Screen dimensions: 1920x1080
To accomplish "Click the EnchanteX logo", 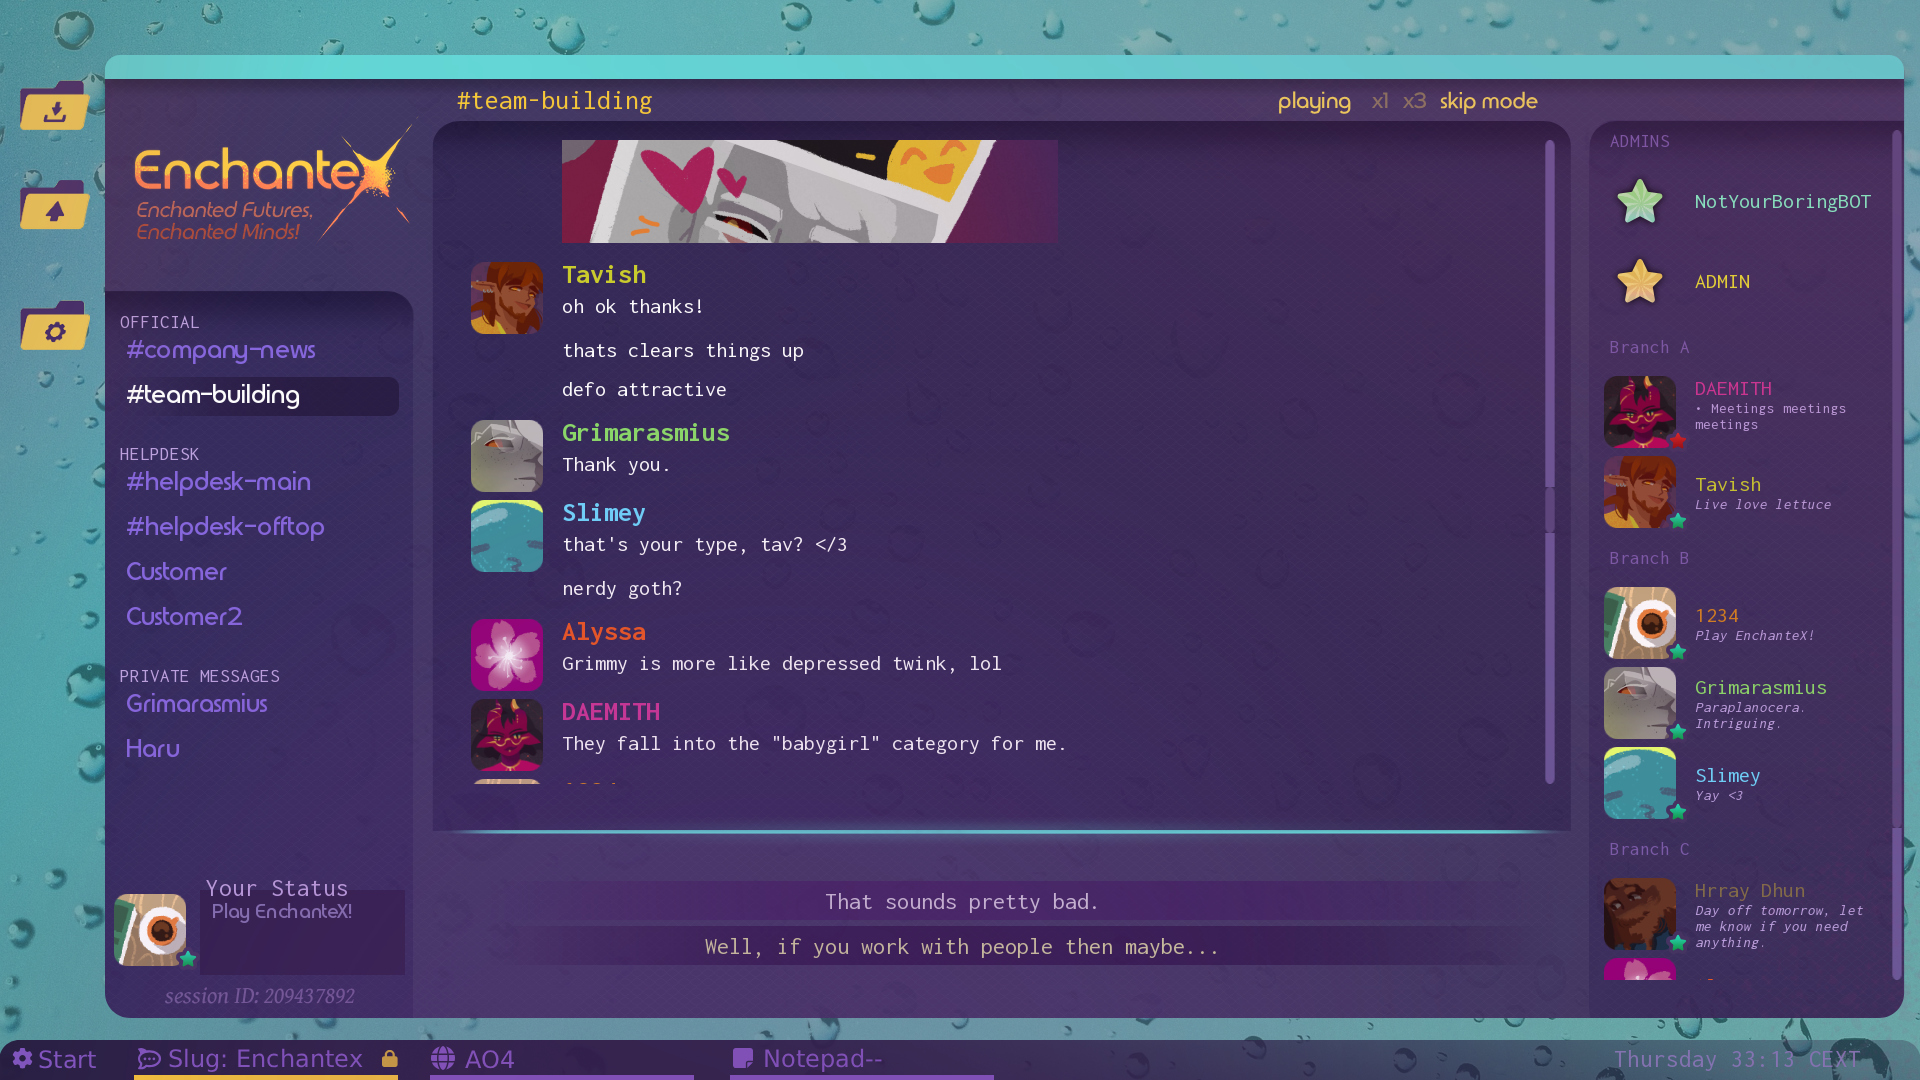I will (x=272, y=183).
